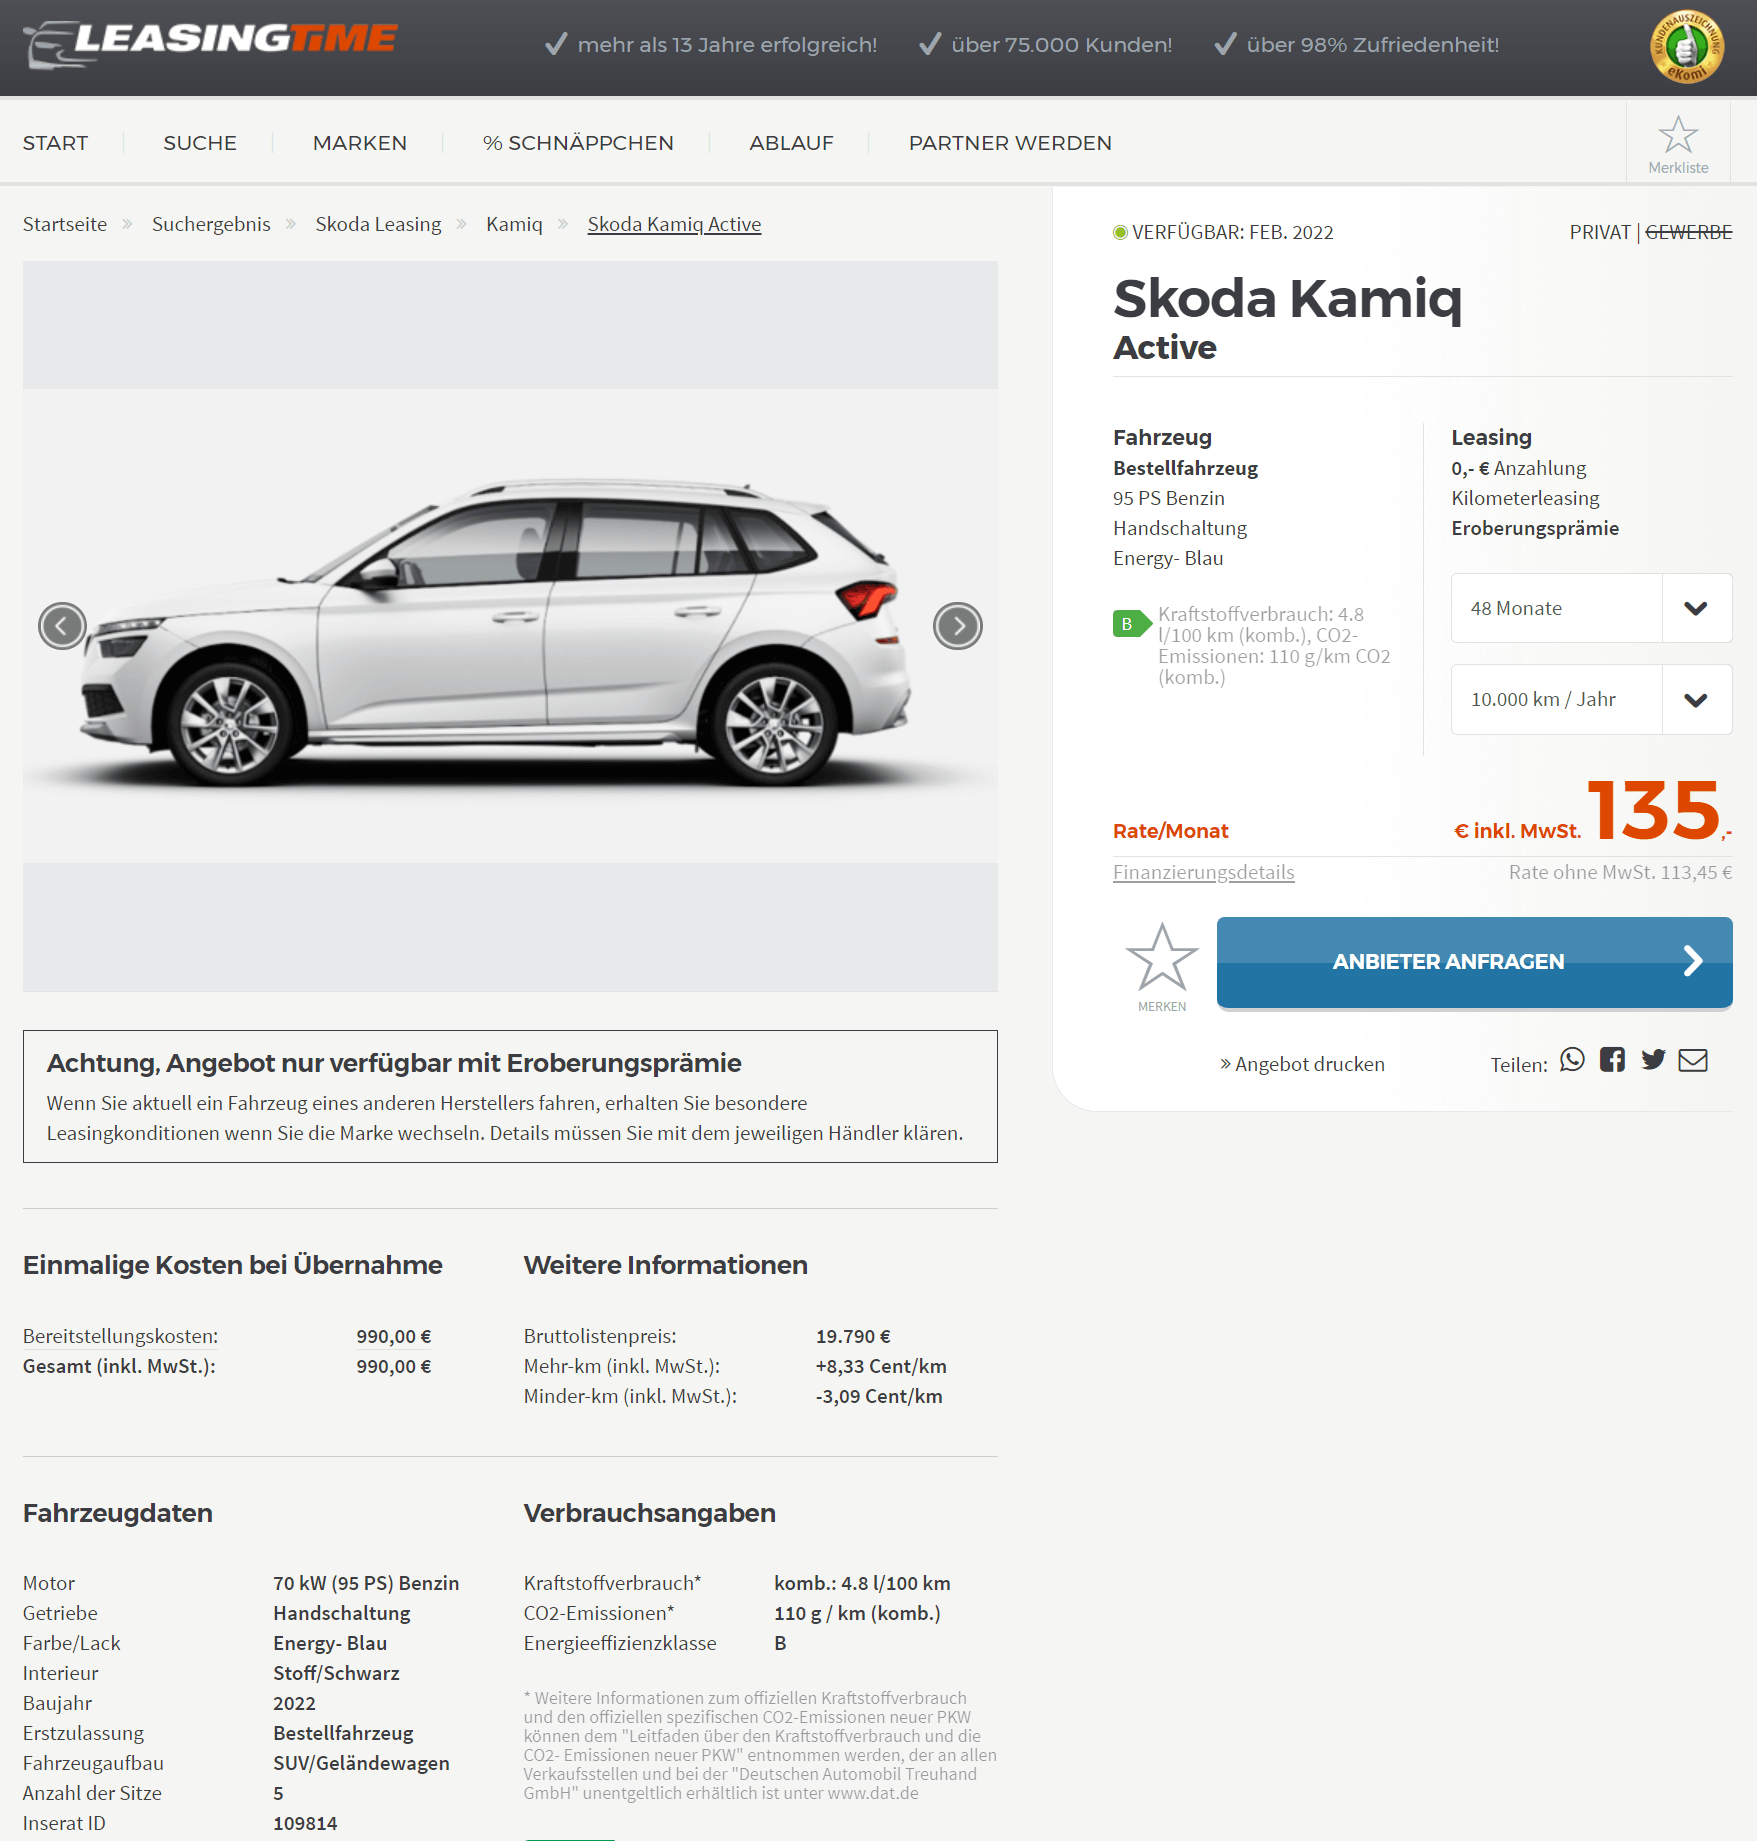Screen dimensions: 1757x1841
Task: Click Fahrzeugaufbau value SUV/Geländewagen
Action: click(x=361, y=1763)
